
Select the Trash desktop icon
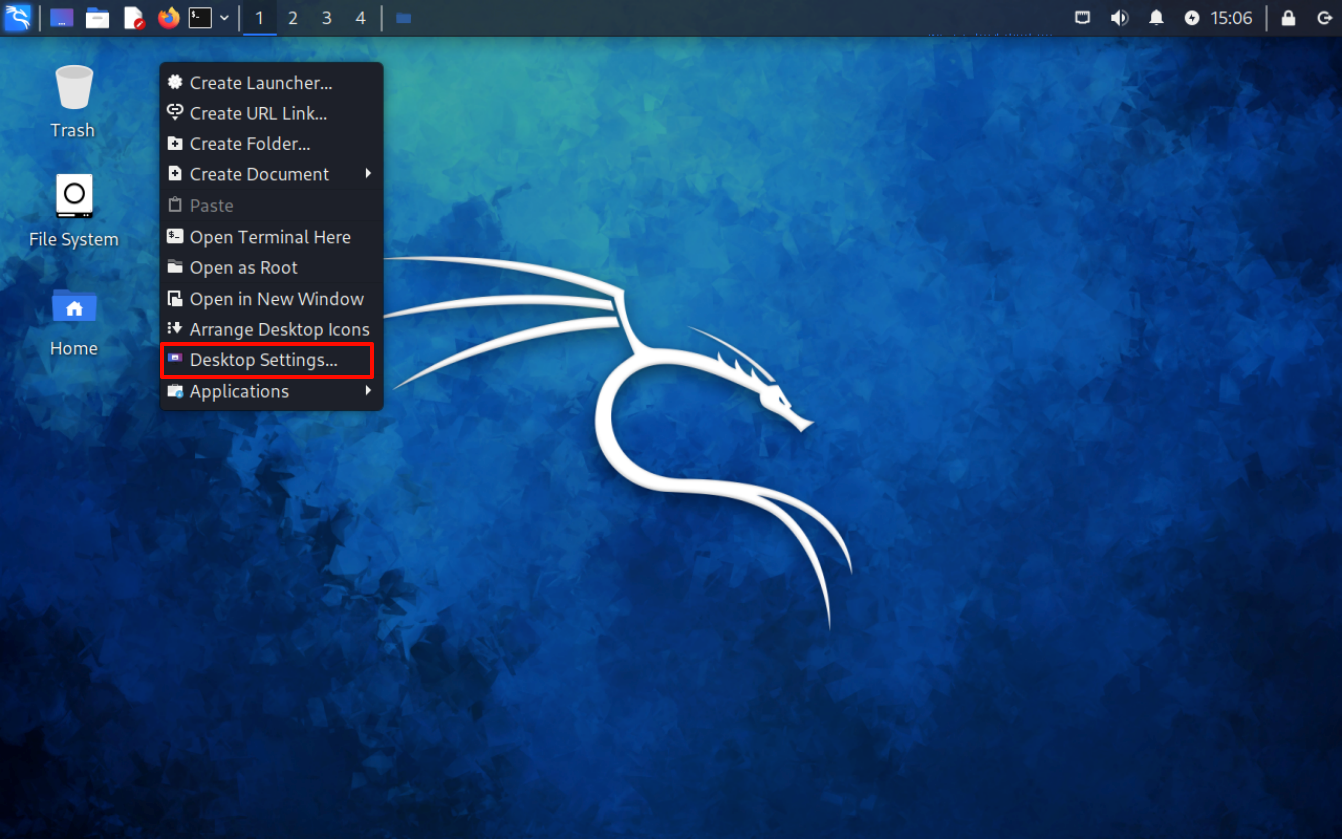click(73, 100)
